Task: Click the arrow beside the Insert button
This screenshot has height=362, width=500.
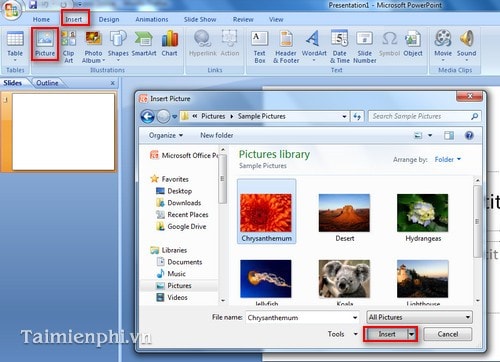Action: tap(412, 334)
